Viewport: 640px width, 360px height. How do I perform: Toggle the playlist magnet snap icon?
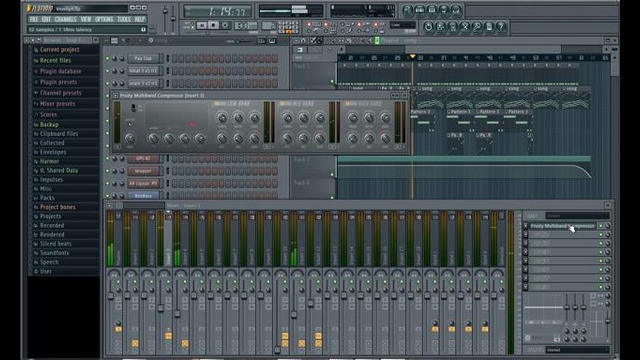(303, 40)
